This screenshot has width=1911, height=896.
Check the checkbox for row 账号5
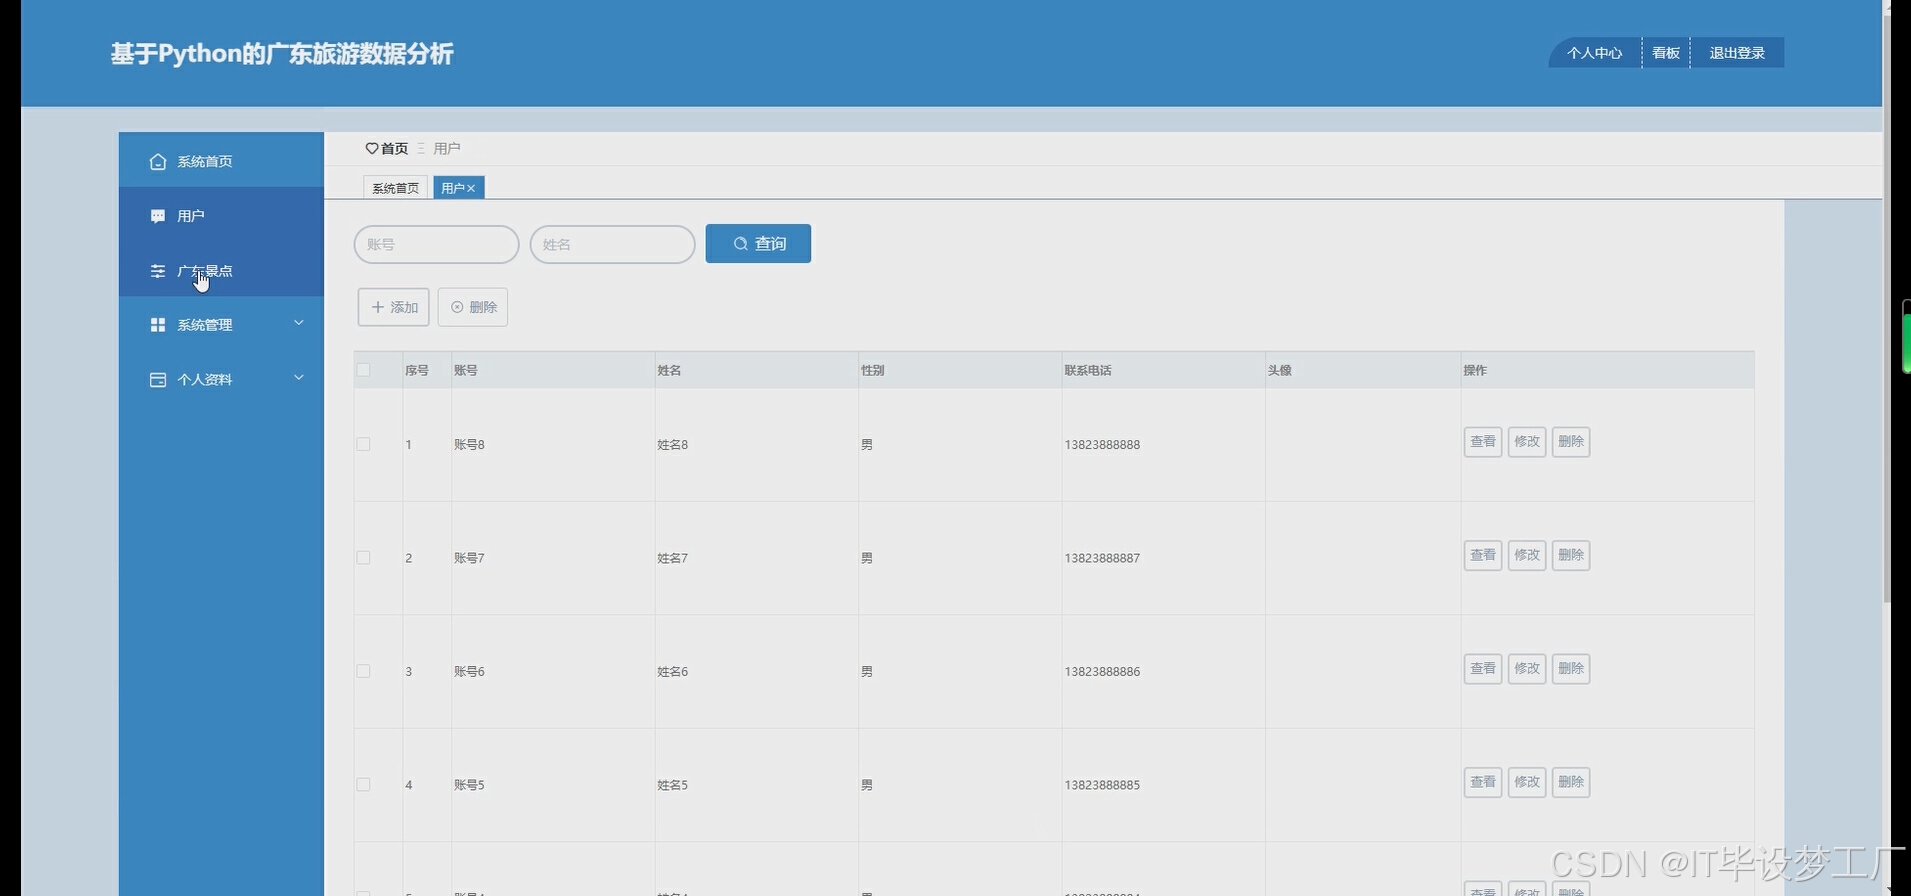[363, 785]
